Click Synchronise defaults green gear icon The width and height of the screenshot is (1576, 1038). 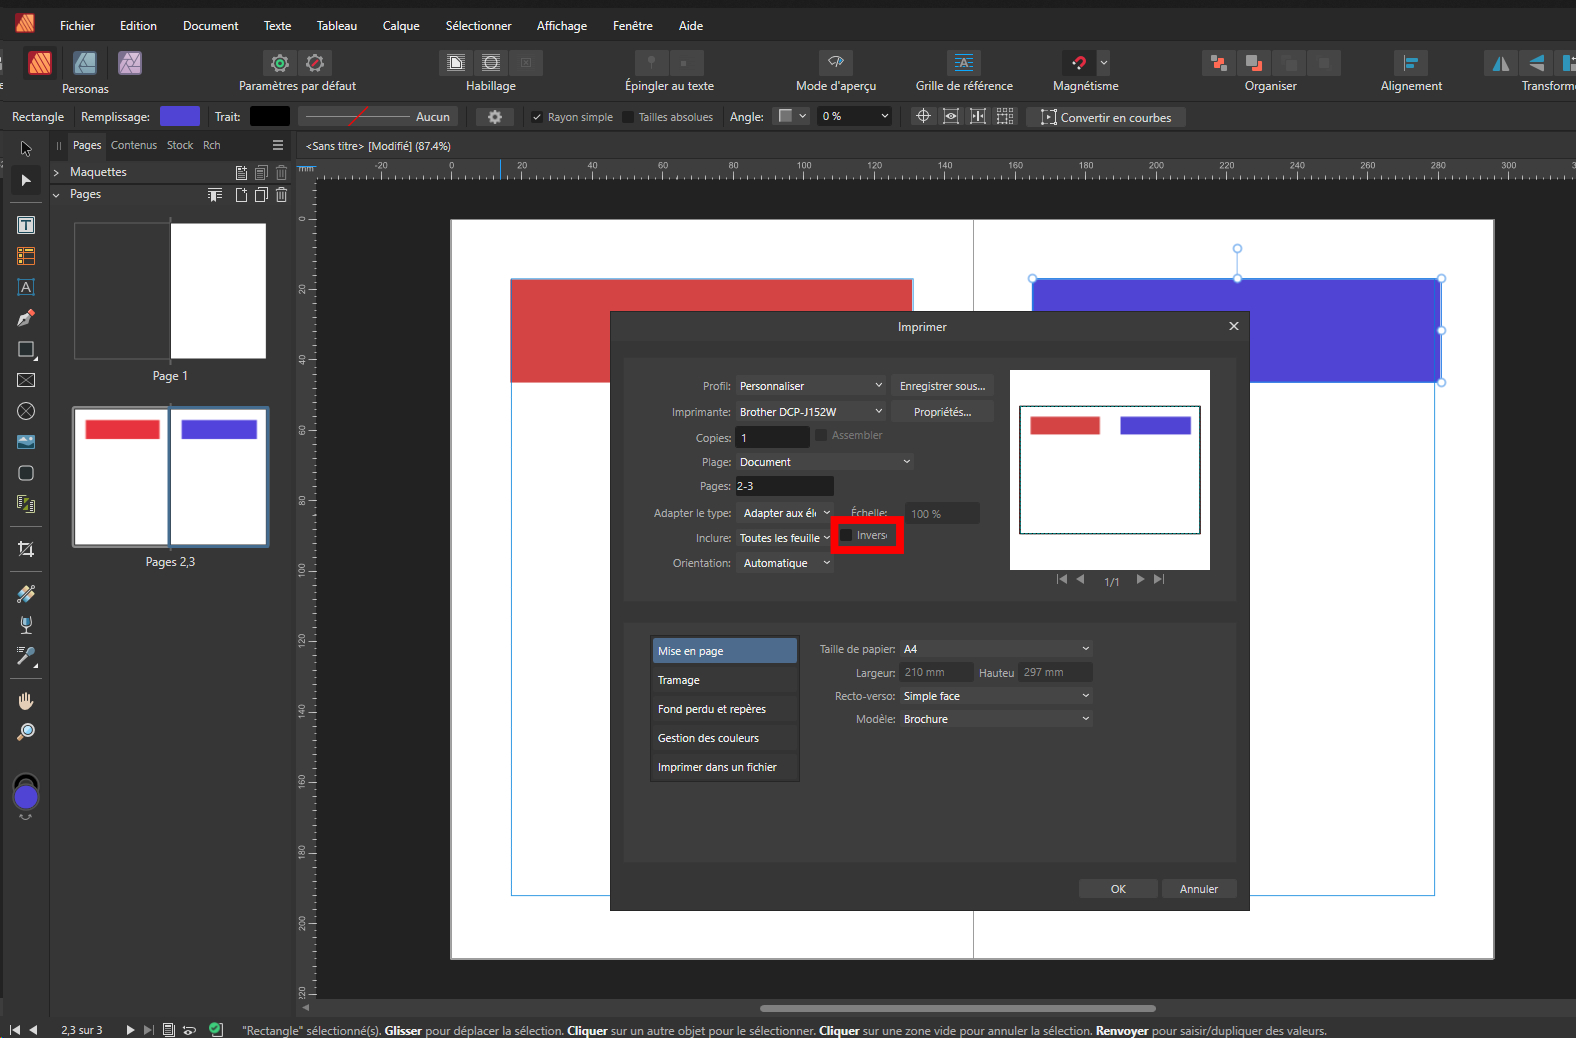point(280,63)
